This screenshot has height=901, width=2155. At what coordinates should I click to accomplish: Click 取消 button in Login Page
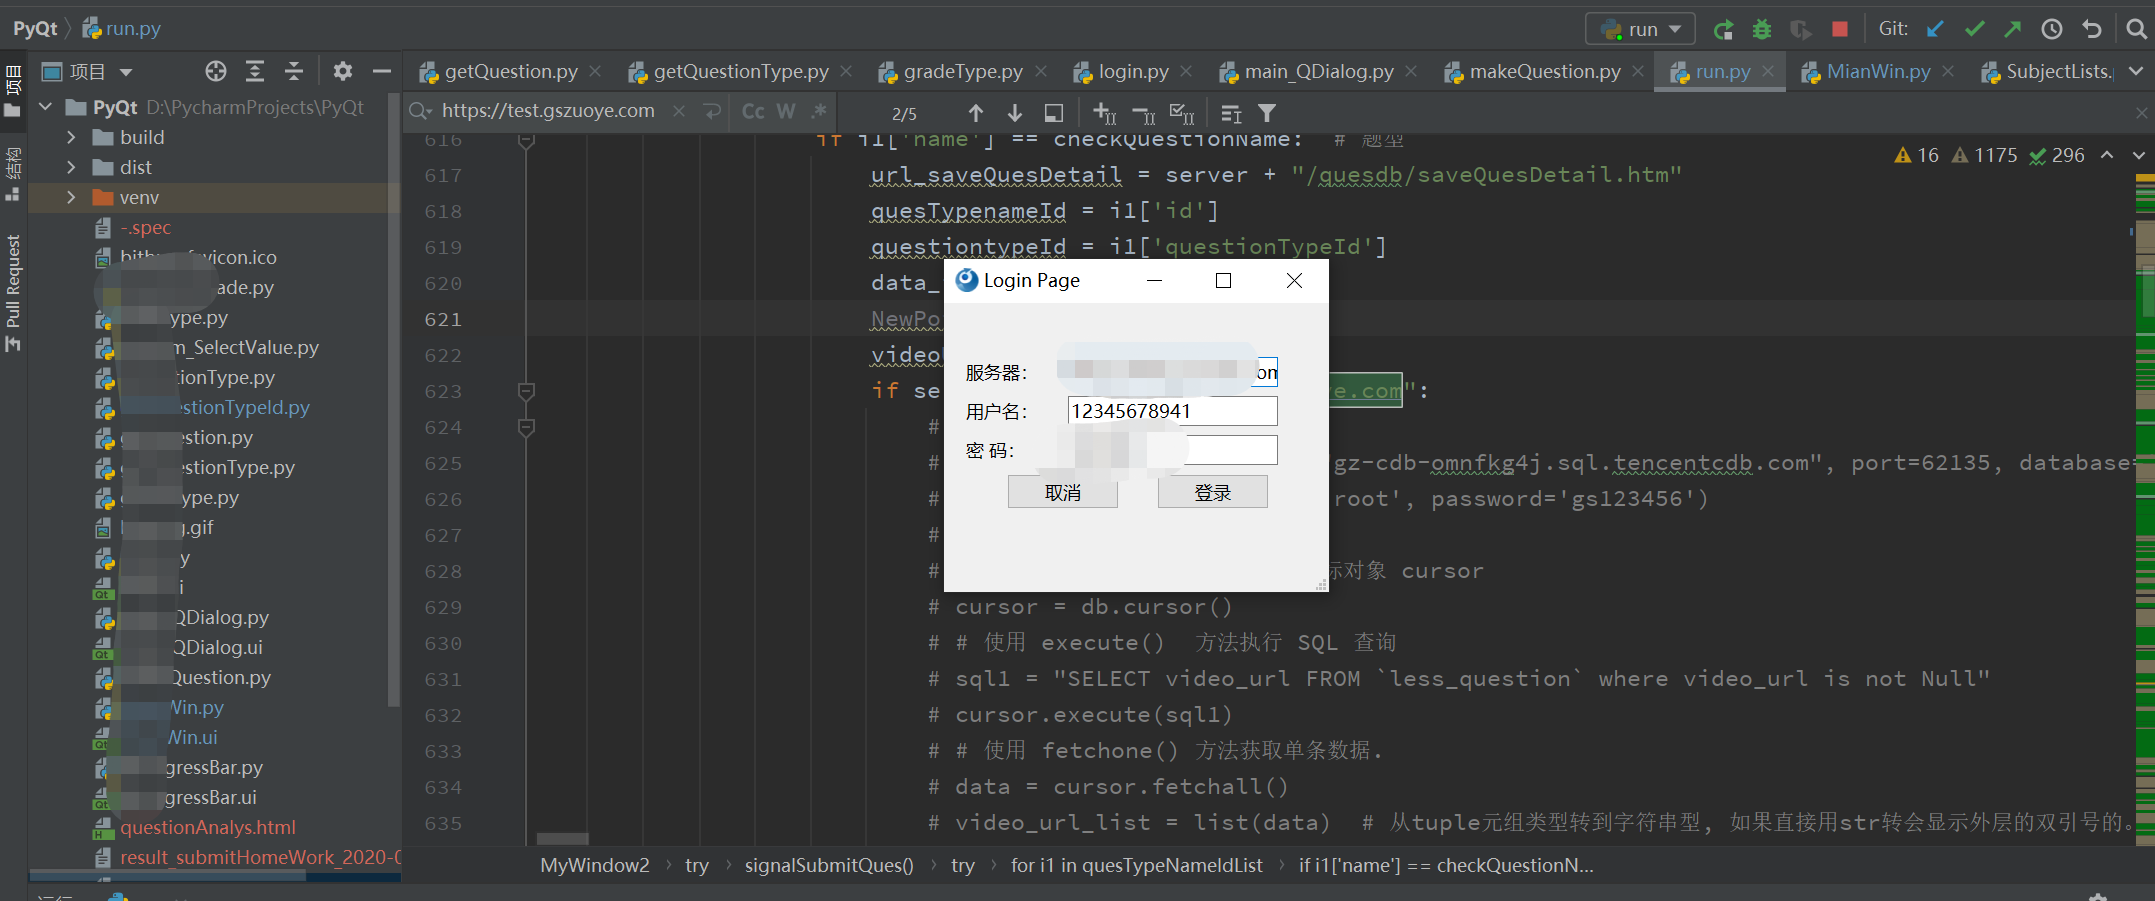tap(1063, 492)
